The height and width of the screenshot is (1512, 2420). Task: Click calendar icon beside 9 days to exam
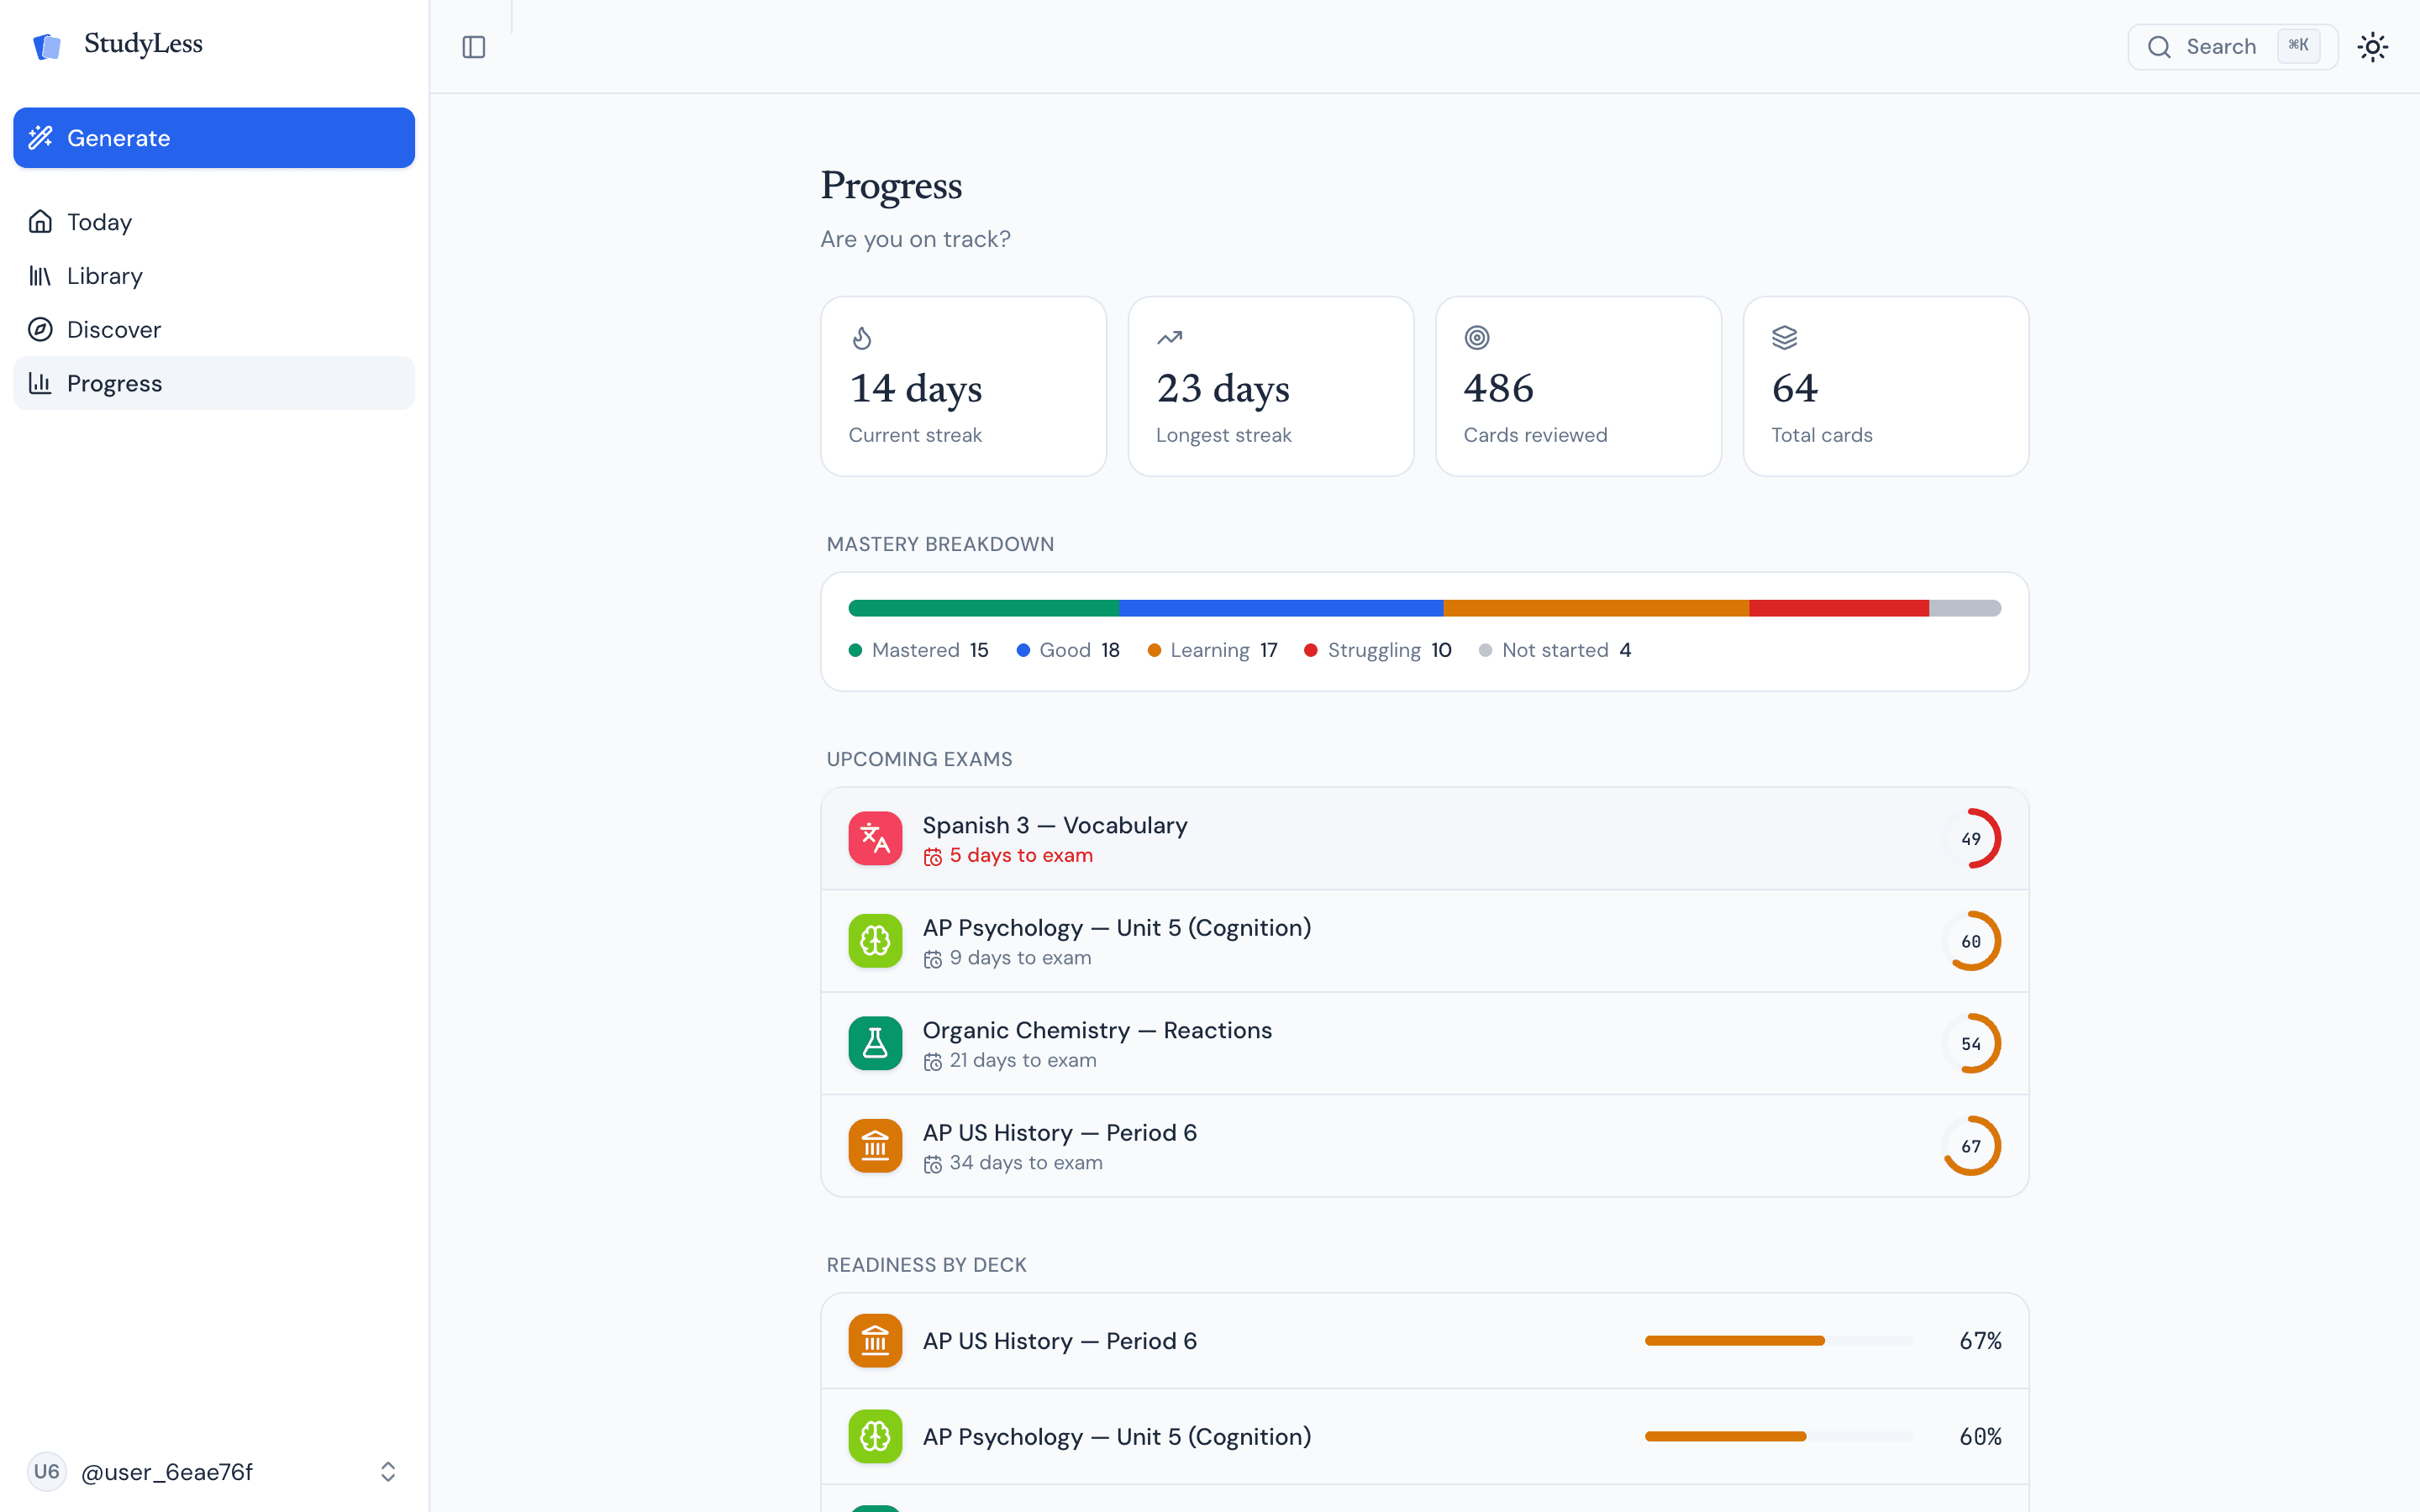tap(932, 959)
